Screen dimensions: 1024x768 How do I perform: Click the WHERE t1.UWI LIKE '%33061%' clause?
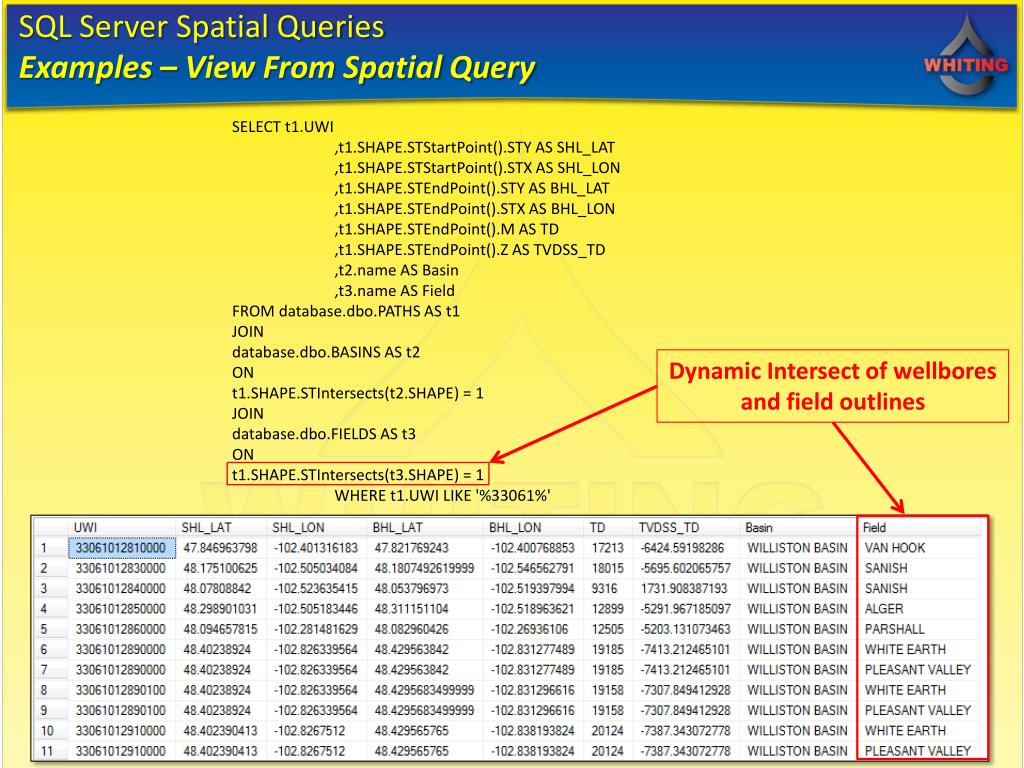[442, 496]
